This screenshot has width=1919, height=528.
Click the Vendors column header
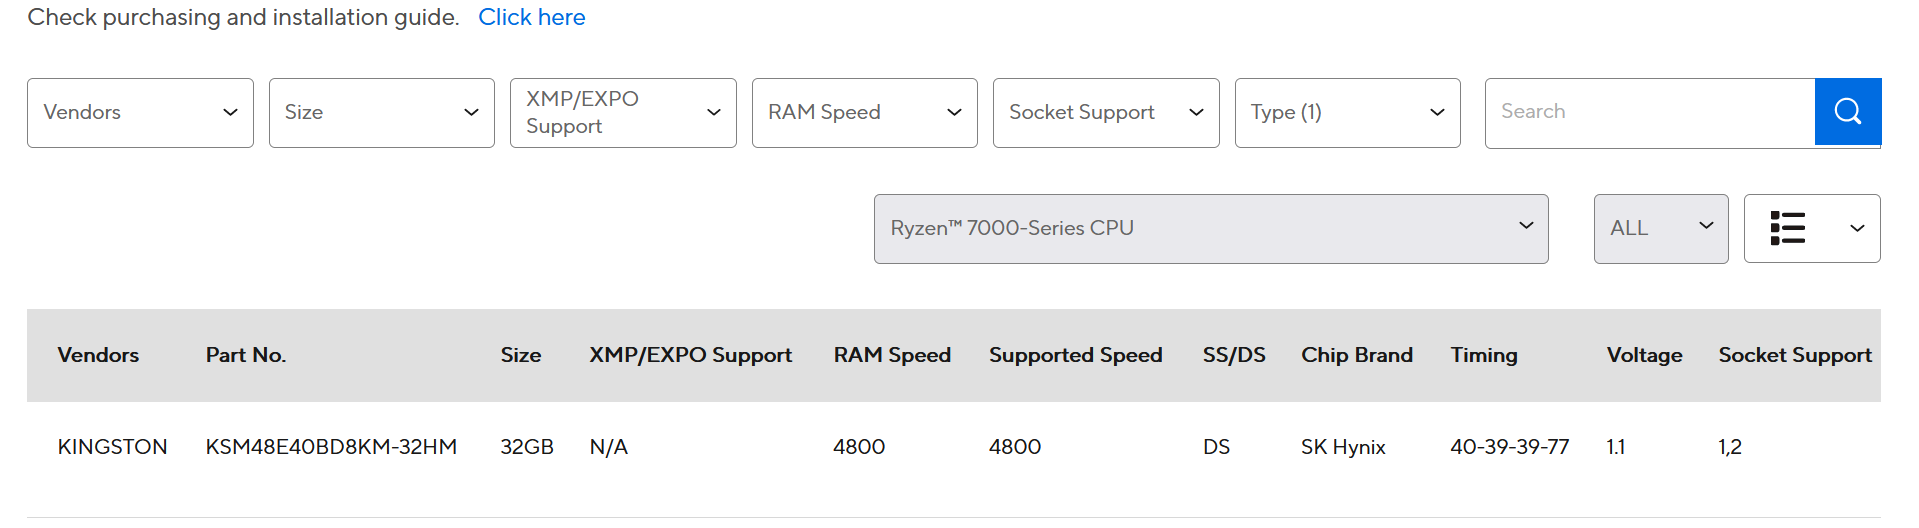coord(98,355)
